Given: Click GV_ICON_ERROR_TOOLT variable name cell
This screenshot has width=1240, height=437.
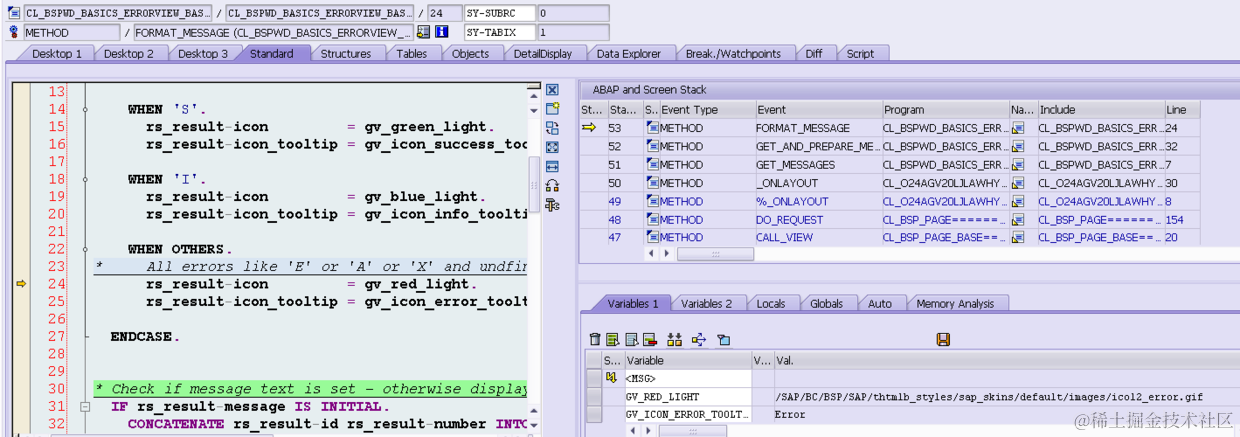Looking at the screenshot, I should 687,414.
